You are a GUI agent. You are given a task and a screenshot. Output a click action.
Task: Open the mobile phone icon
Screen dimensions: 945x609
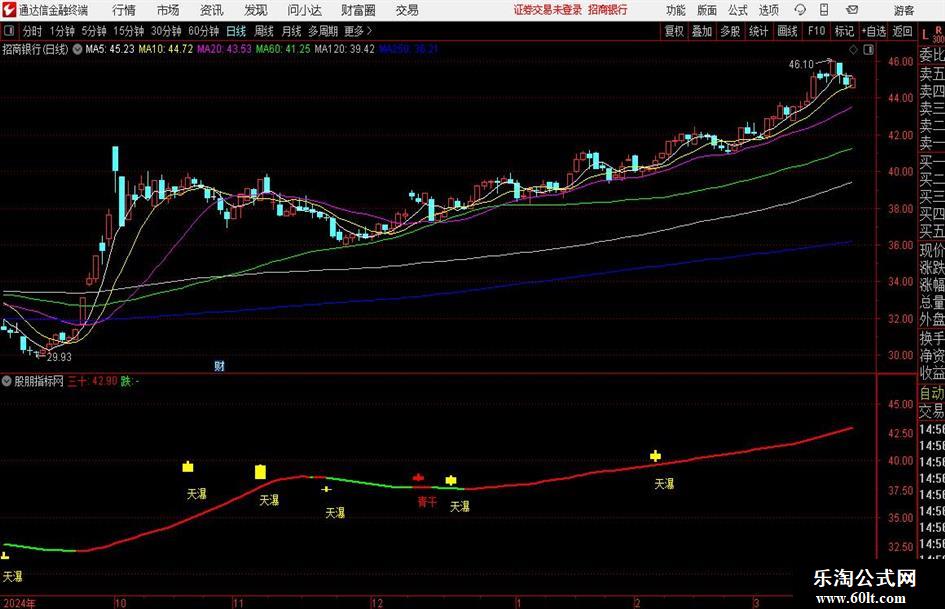(x=824, y=10)
